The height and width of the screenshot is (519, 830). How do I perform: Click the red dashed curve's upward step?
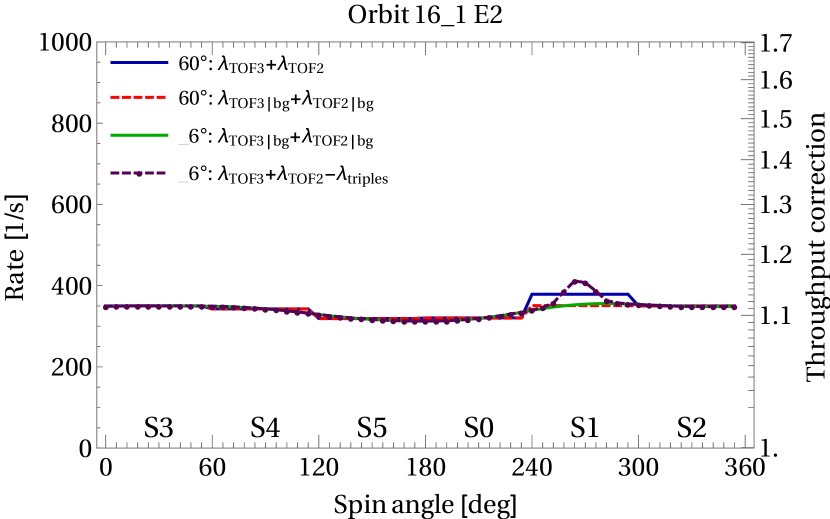(527, 311)
